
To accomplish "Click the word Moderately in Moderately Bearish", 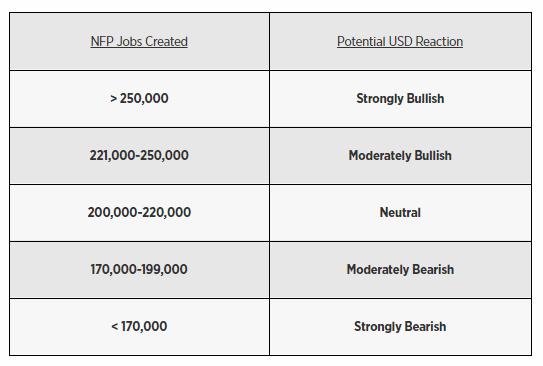I will (x=378, y=269).
